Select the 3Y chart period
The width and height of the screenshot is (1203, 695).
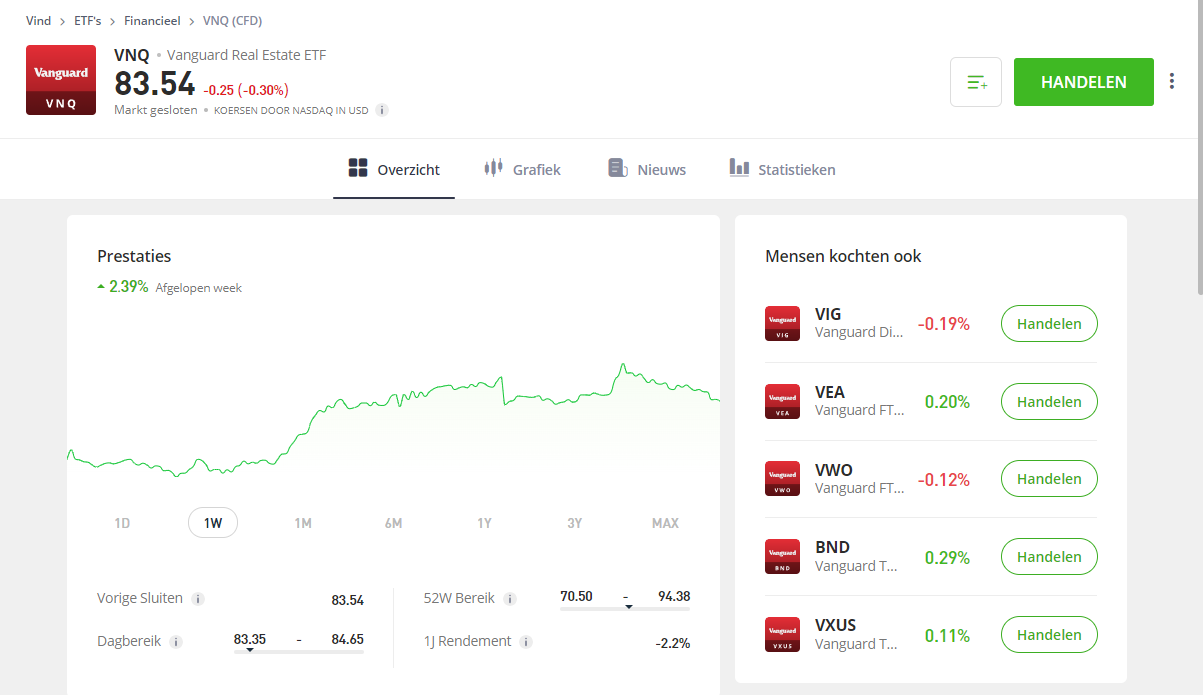pos(574,523)
